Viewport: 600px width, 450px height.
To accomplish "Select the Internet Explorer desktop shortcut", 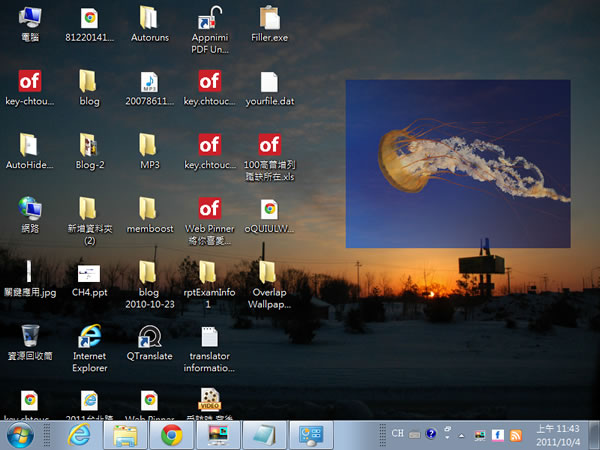I will 89,337.
